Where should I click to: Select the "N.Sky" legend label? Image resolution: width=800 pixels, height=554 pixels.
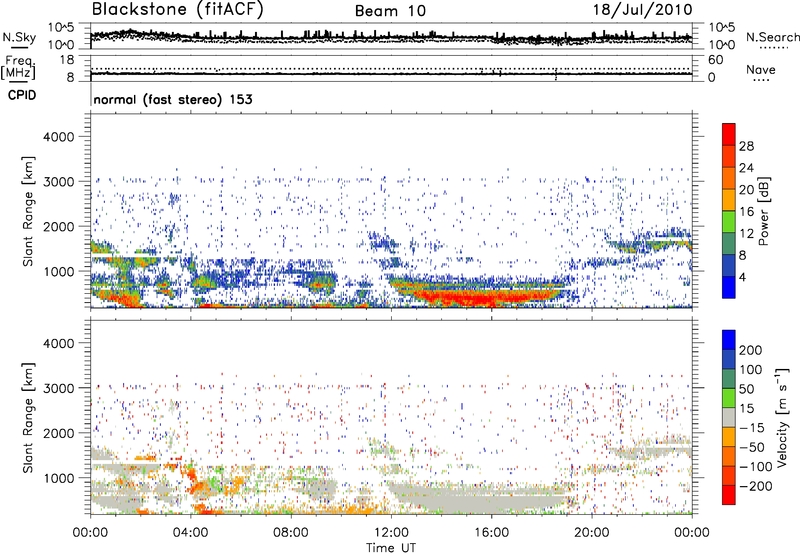(x=19, y=37)
